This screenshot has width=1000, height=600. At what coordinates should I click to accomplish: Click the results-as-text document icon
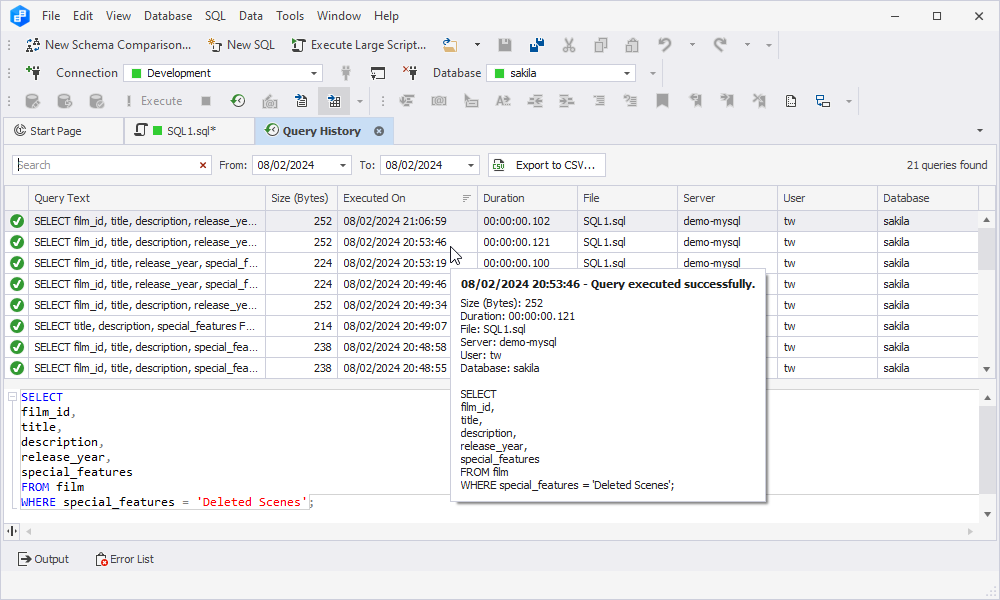301,101
